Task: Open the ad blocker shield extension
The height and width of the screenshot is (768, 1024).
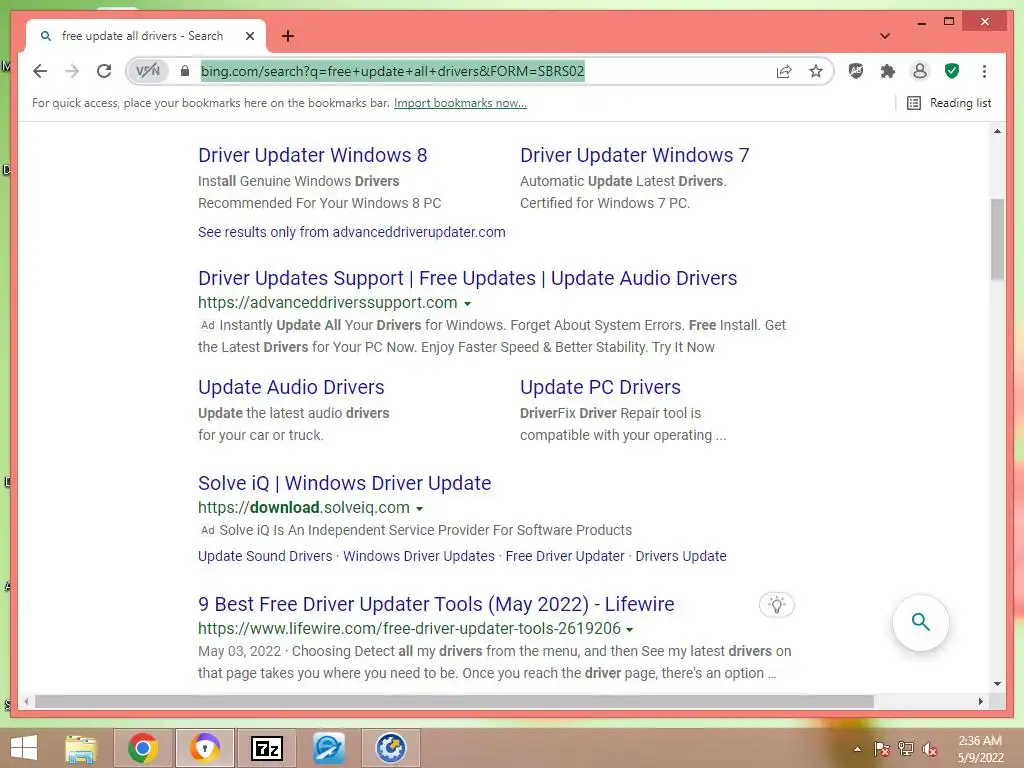Action: tap(856, 71)
